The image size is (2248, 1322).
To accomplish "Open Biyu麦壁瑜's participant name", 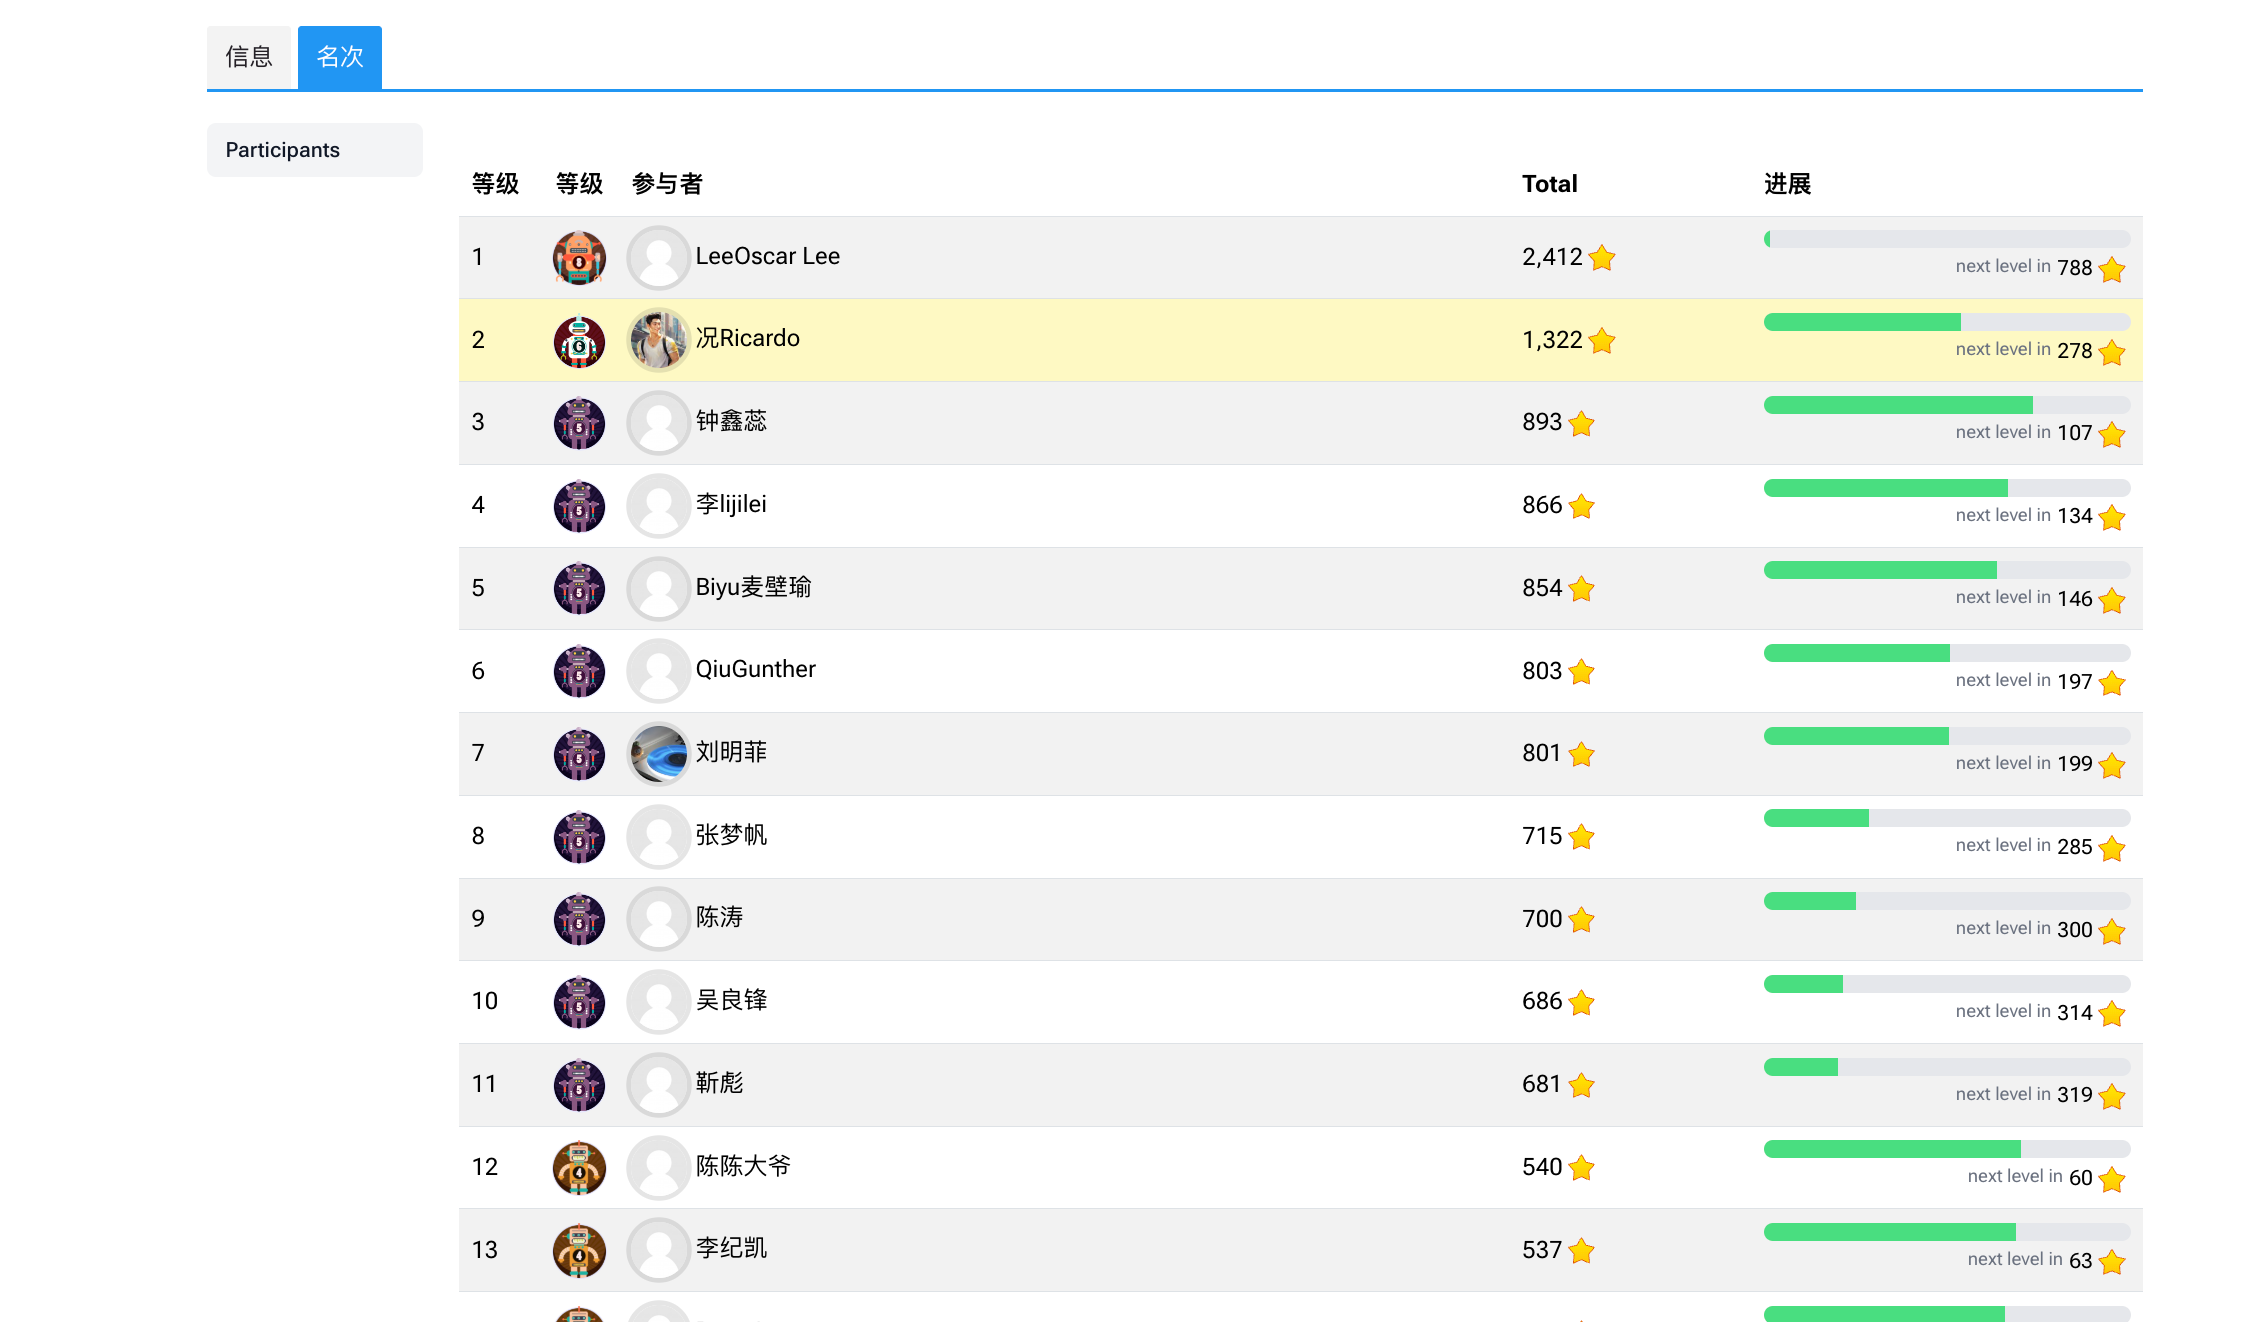I will 753,587.
